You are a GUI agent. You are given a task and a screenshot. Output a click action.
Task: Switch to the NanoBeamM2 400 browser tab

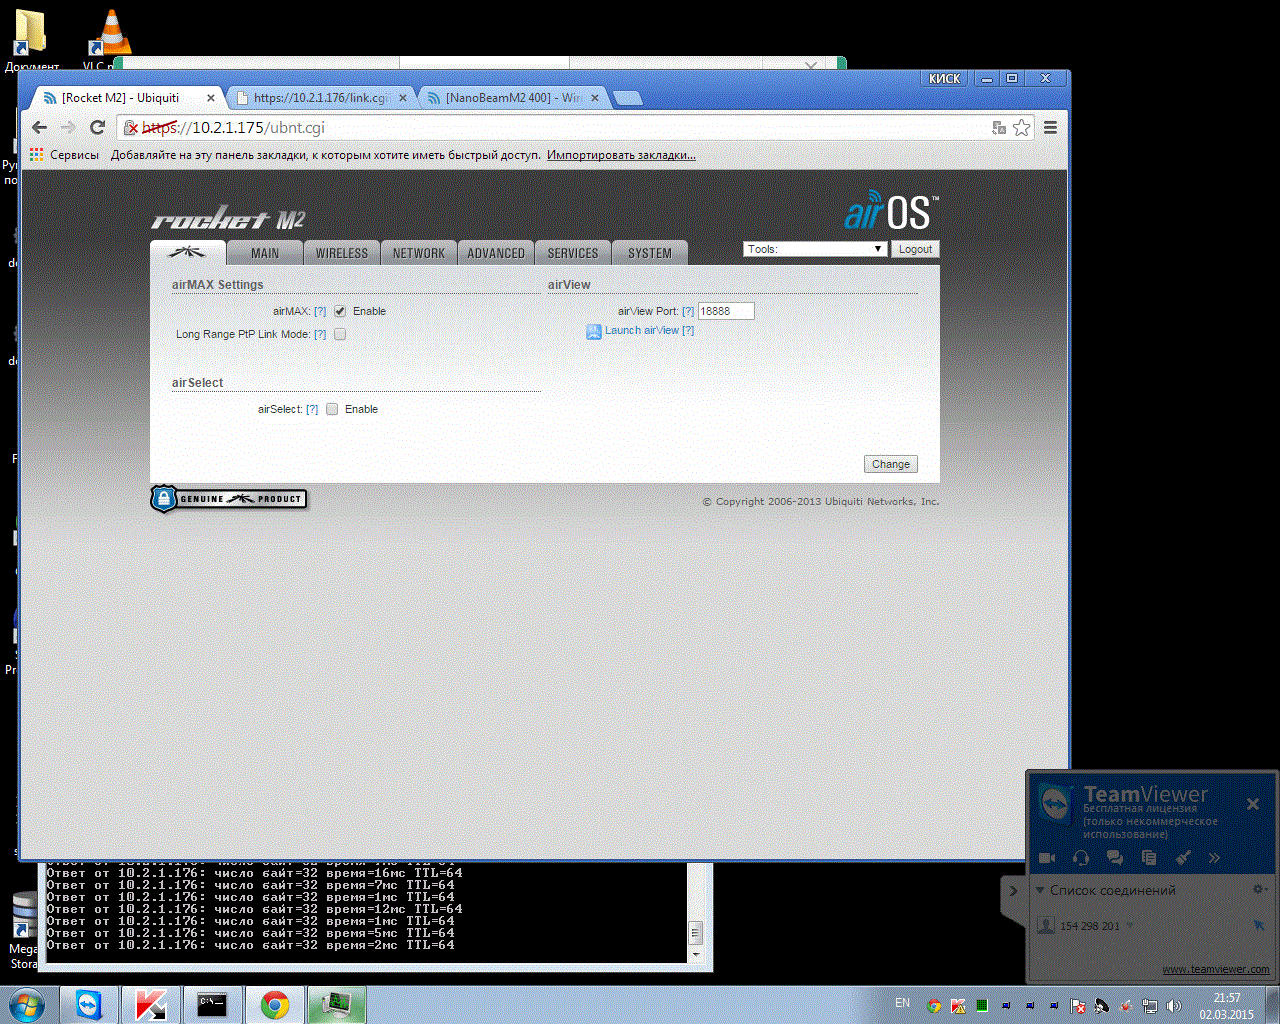512,98
